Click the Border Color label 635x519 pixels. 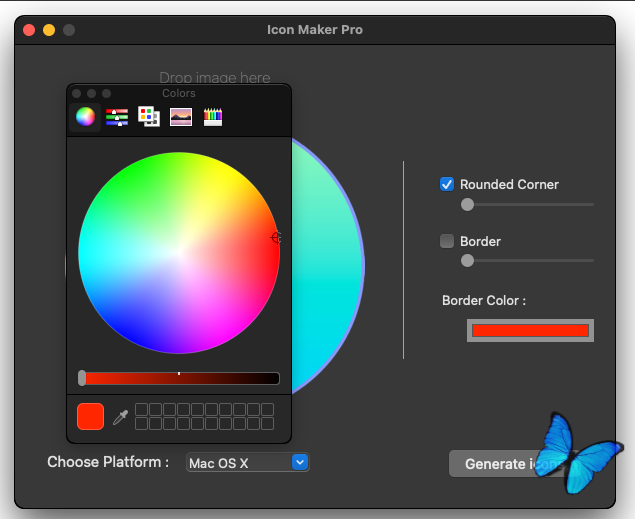484,300
